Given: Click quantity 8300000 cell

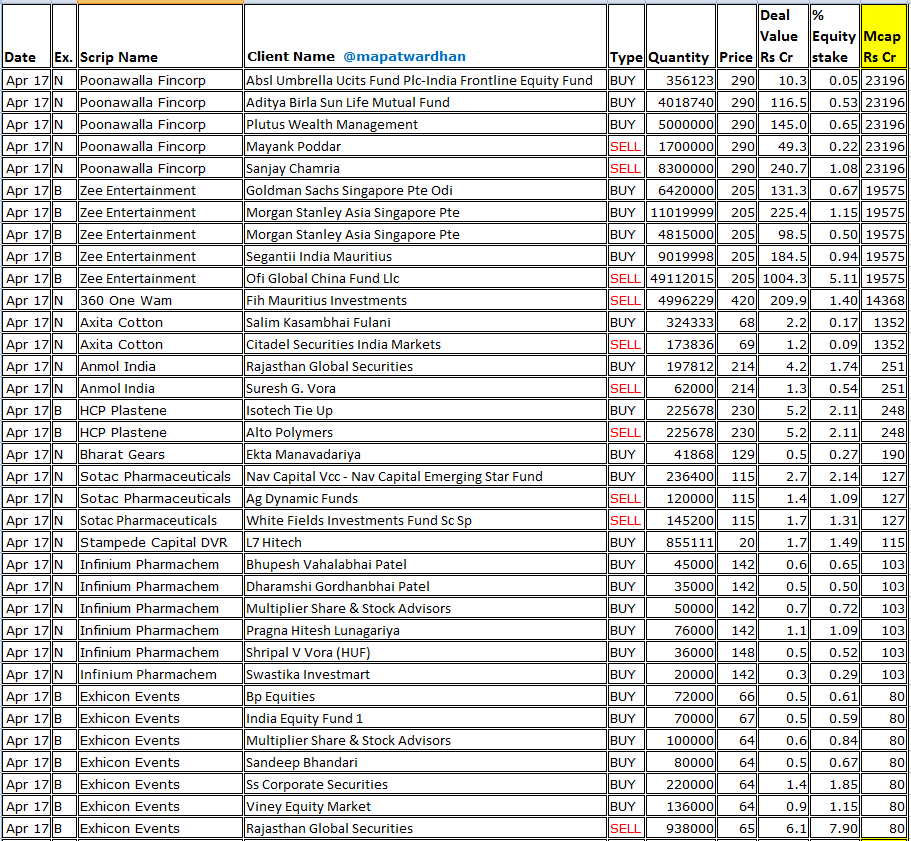Looking at the screenshot, I should [680, 168].
